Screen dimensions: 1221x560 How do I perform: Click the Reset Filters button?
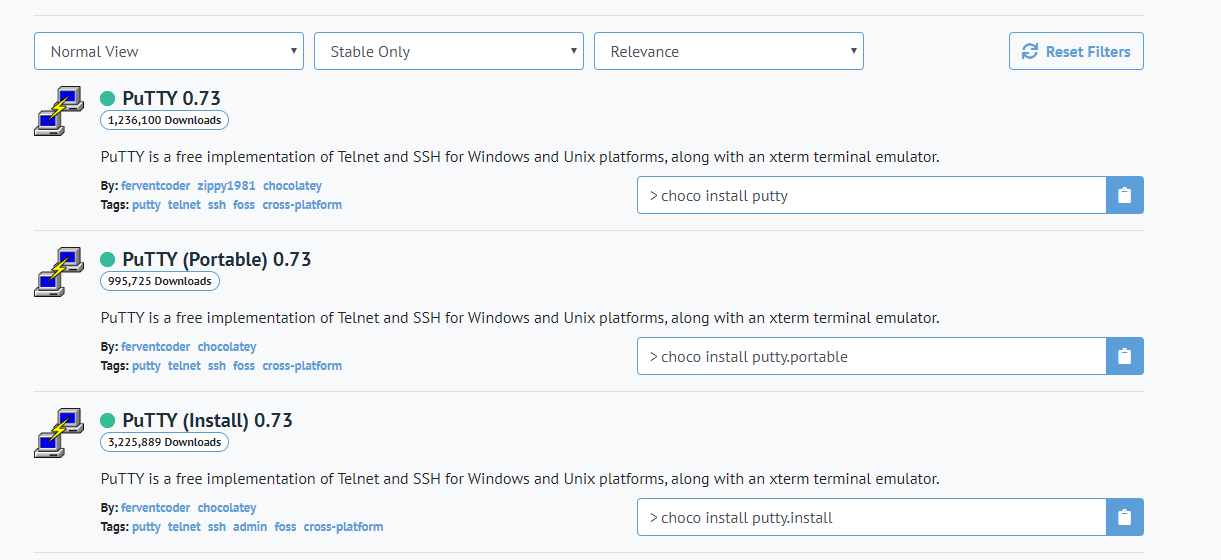(1076, 51)
